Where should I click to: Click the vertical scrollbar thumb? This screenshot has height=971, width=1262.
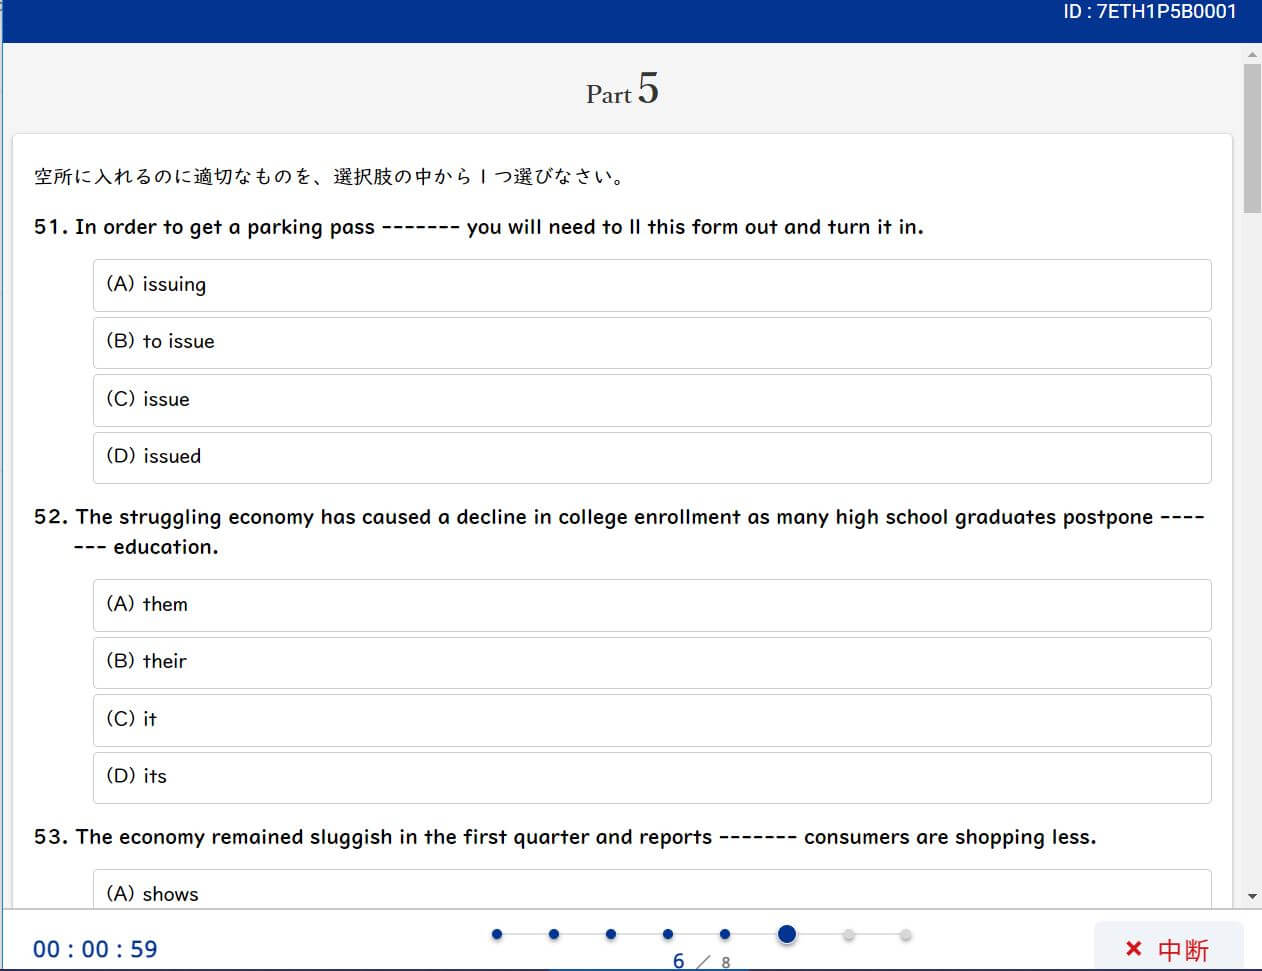[x=1252, y=138]
